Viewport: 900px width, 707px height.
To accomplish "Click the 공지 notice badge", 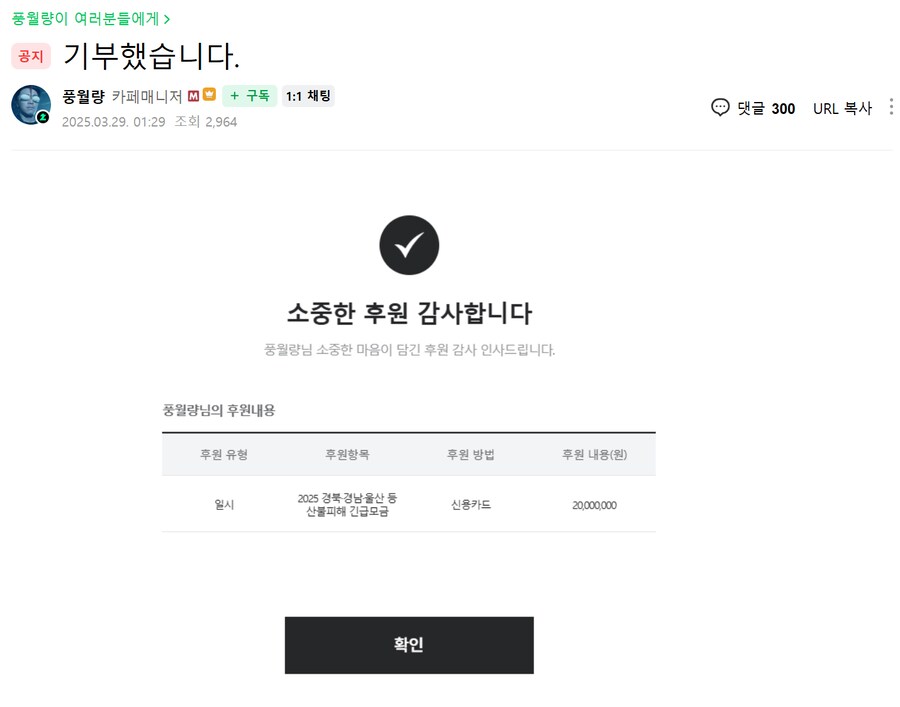I will pos(30,56).
